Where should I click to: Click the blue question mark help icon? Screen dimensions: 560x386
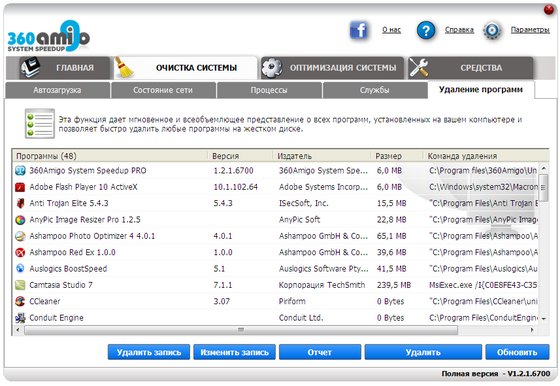pos(426,30)
